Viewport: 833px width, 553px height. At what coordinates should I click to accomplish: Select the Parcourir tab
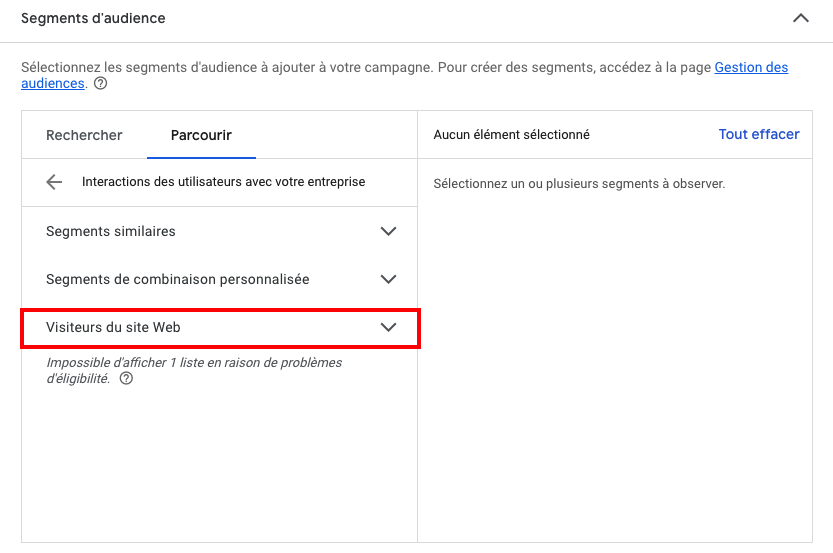(x=201, y=135)
